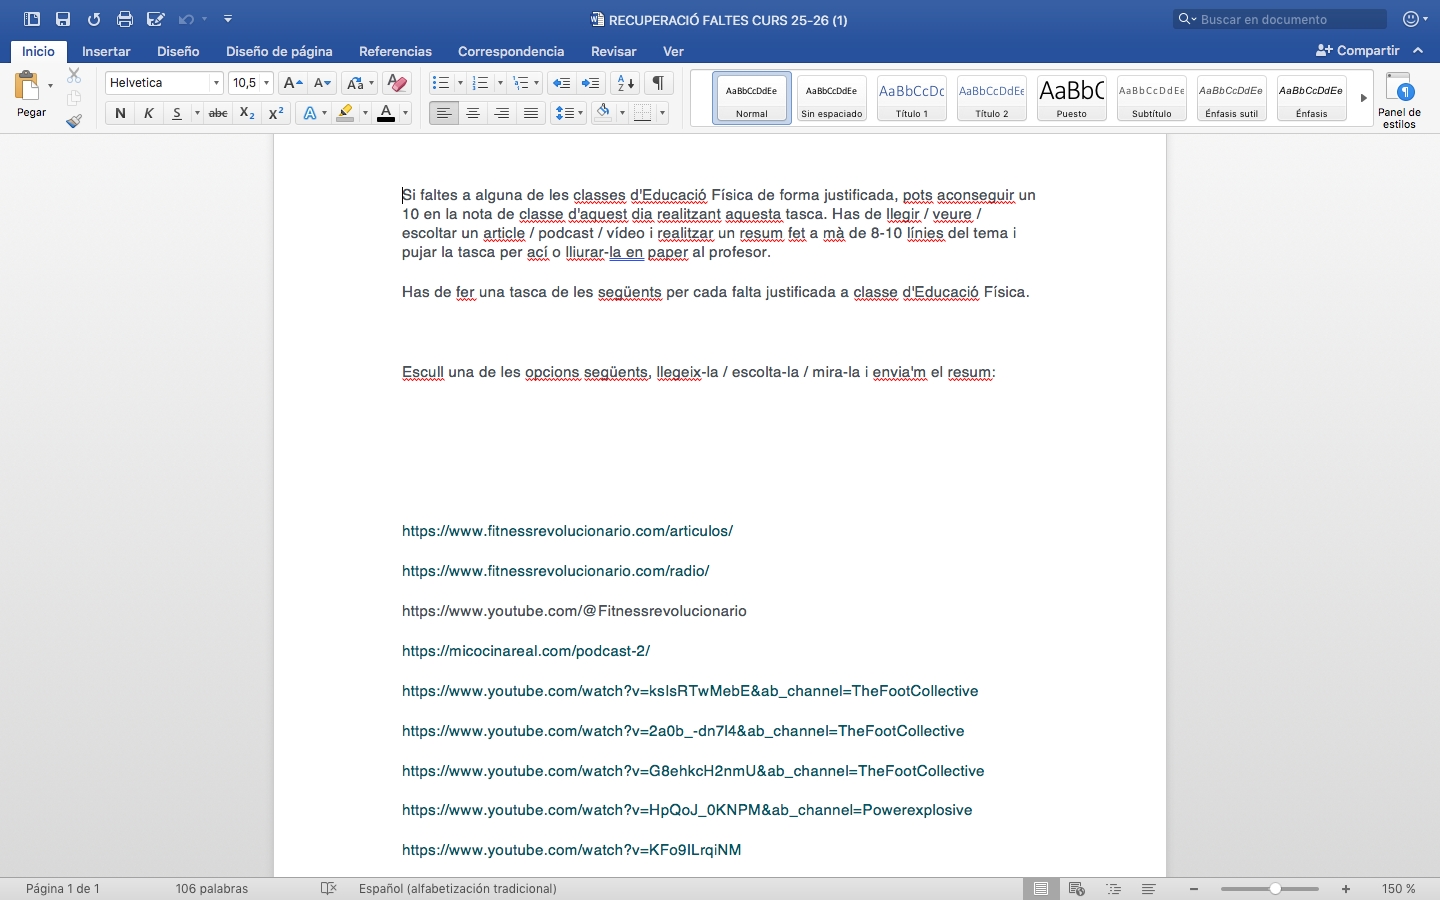The height and width of the screenshot is (900, 1440).
Task: Select the Título 1 style
Action: 911,98
